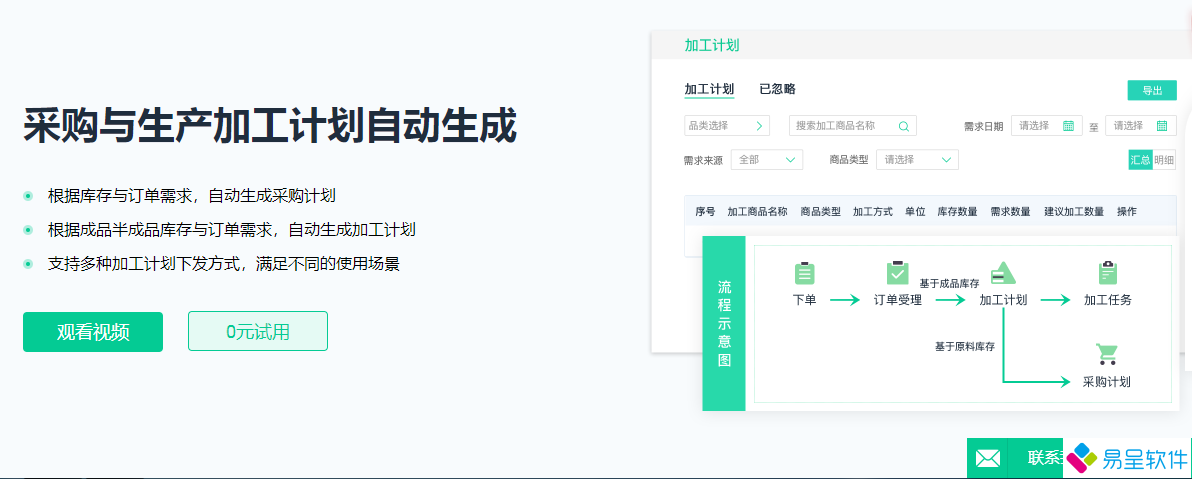Click the 加工任务 clipboard icon

click(x=1108, y=273)
